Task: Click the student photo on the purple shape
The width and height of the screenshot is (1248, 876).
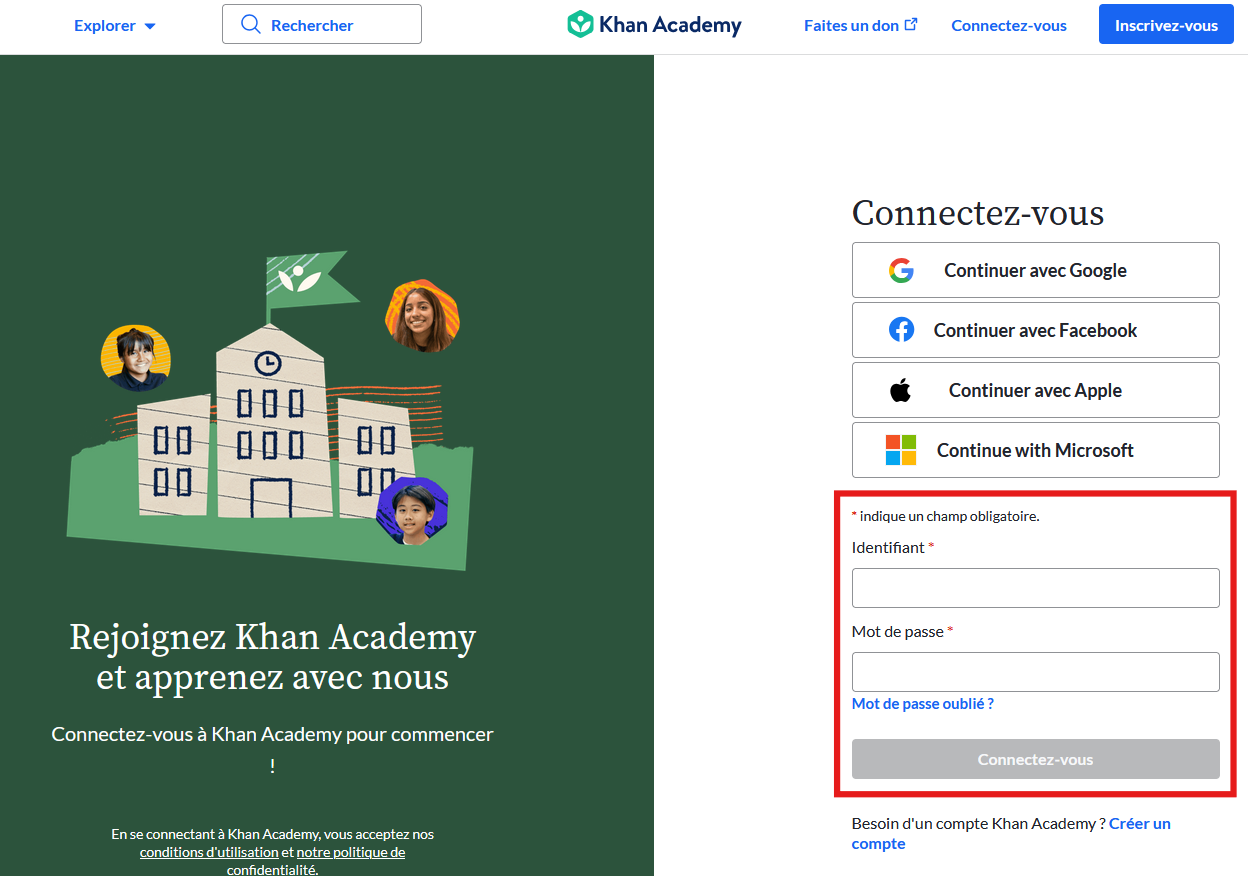Action: coord(412,511)
